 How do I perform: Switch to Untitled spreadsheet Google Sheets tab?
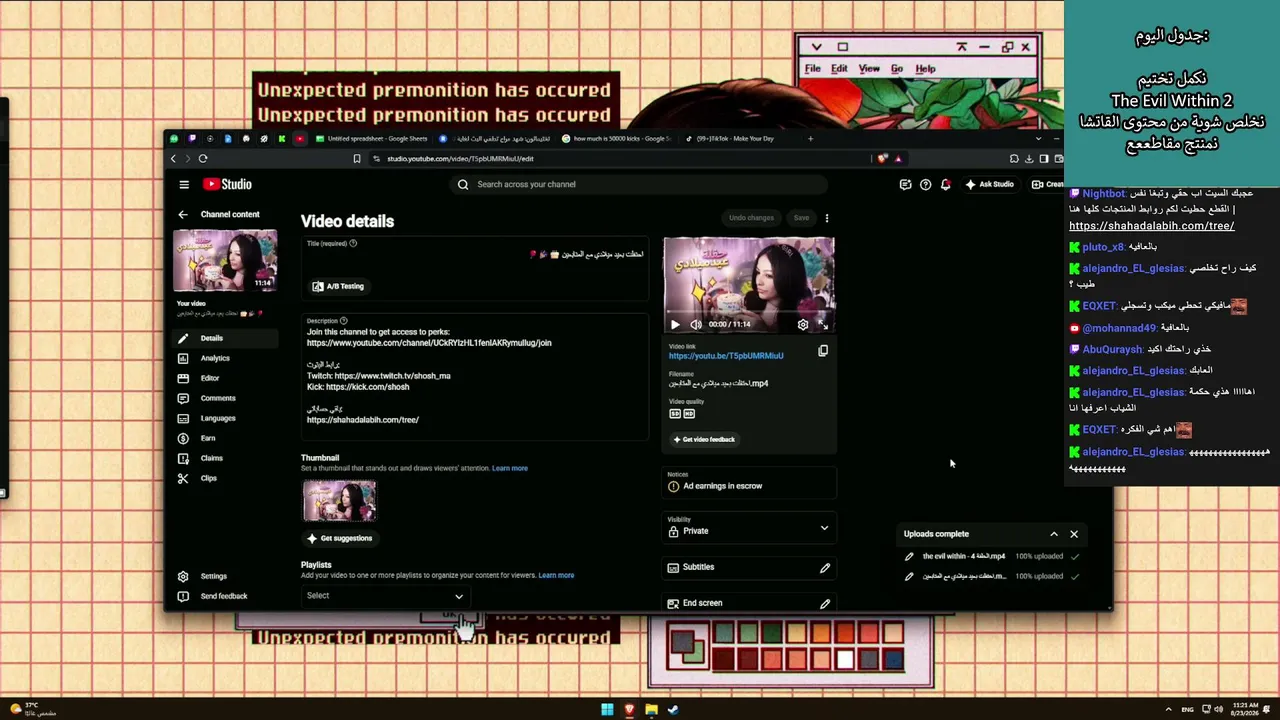pos(372,139)
